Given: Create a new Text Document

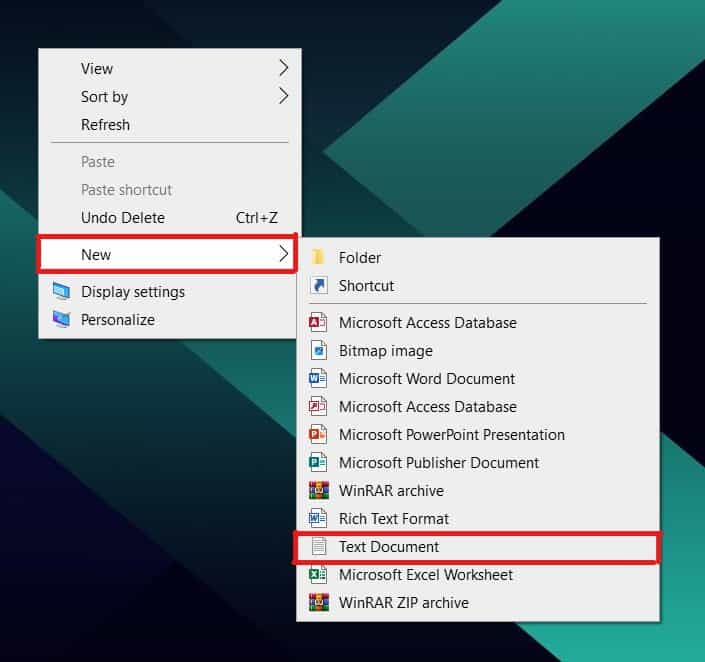Looking at the screenshot, I should tap(478, 547).
